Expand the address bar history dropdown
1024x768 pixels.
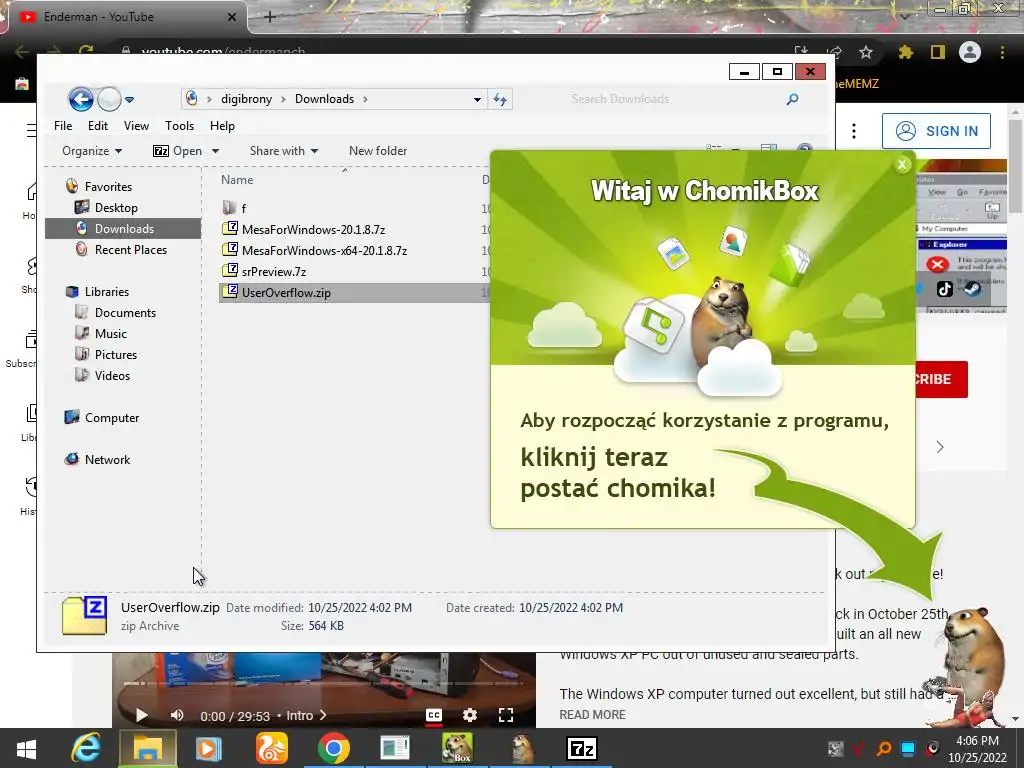(477, 99)
